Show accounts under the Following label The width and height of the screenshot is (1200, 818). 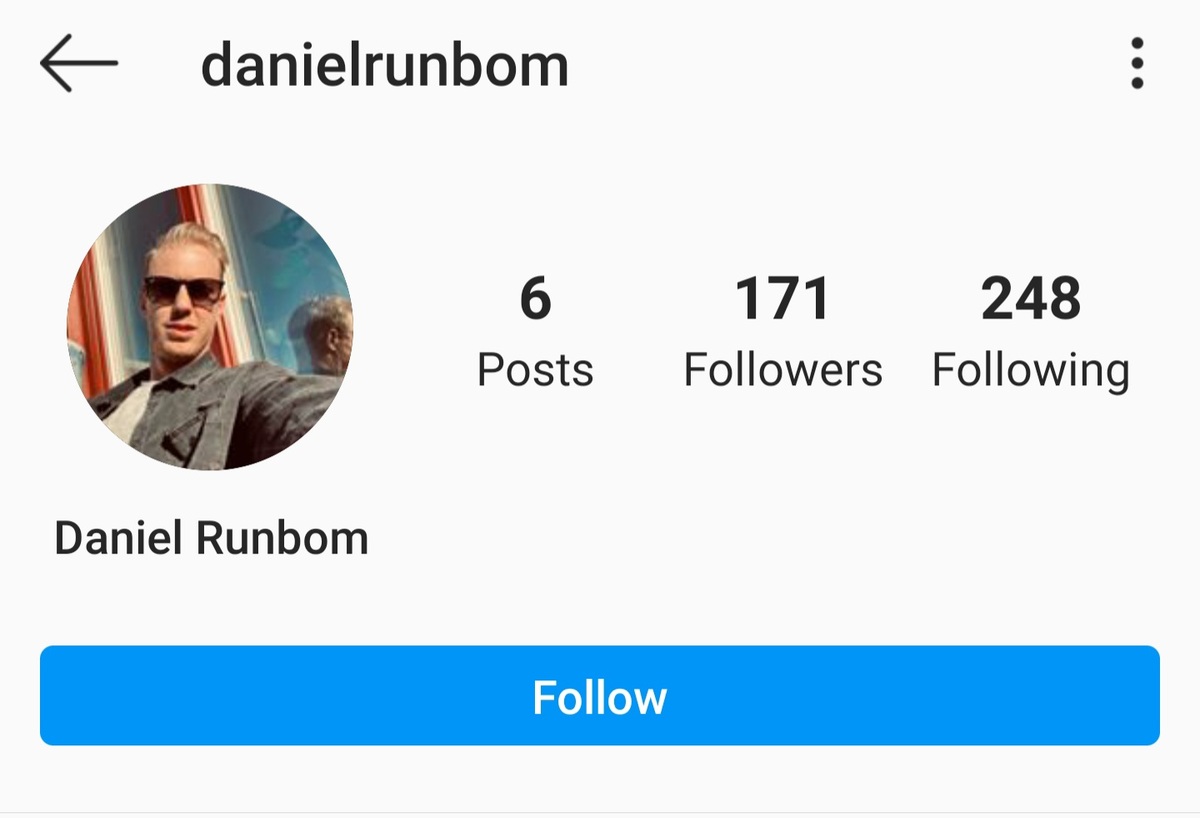tap(1031, 372)
